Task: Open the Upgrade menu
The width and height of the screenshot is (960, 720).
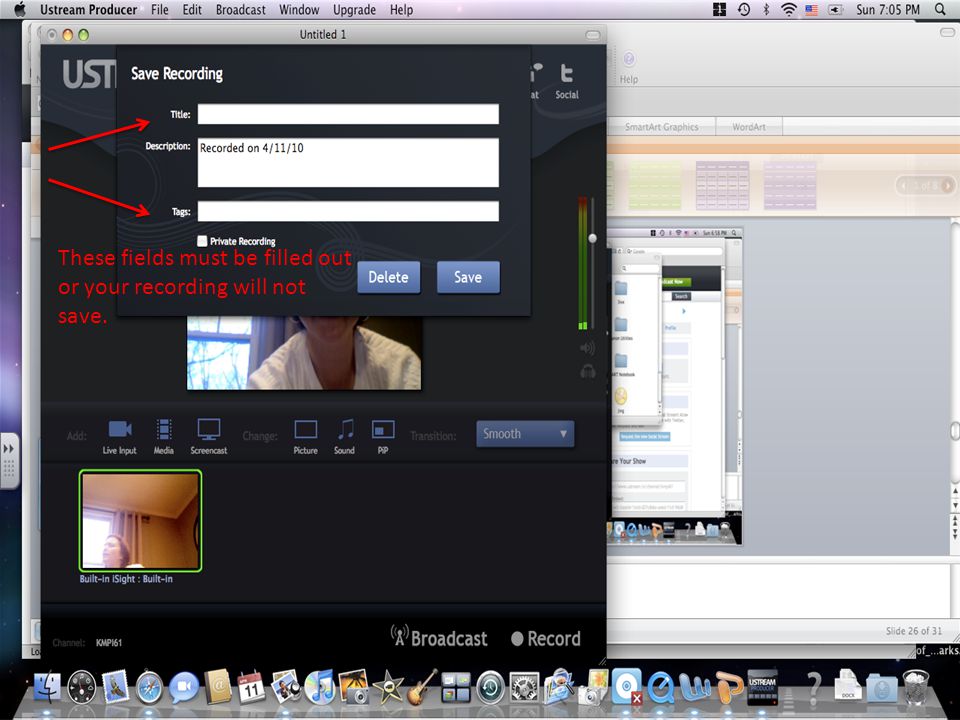Action: (x=354, y=9)
